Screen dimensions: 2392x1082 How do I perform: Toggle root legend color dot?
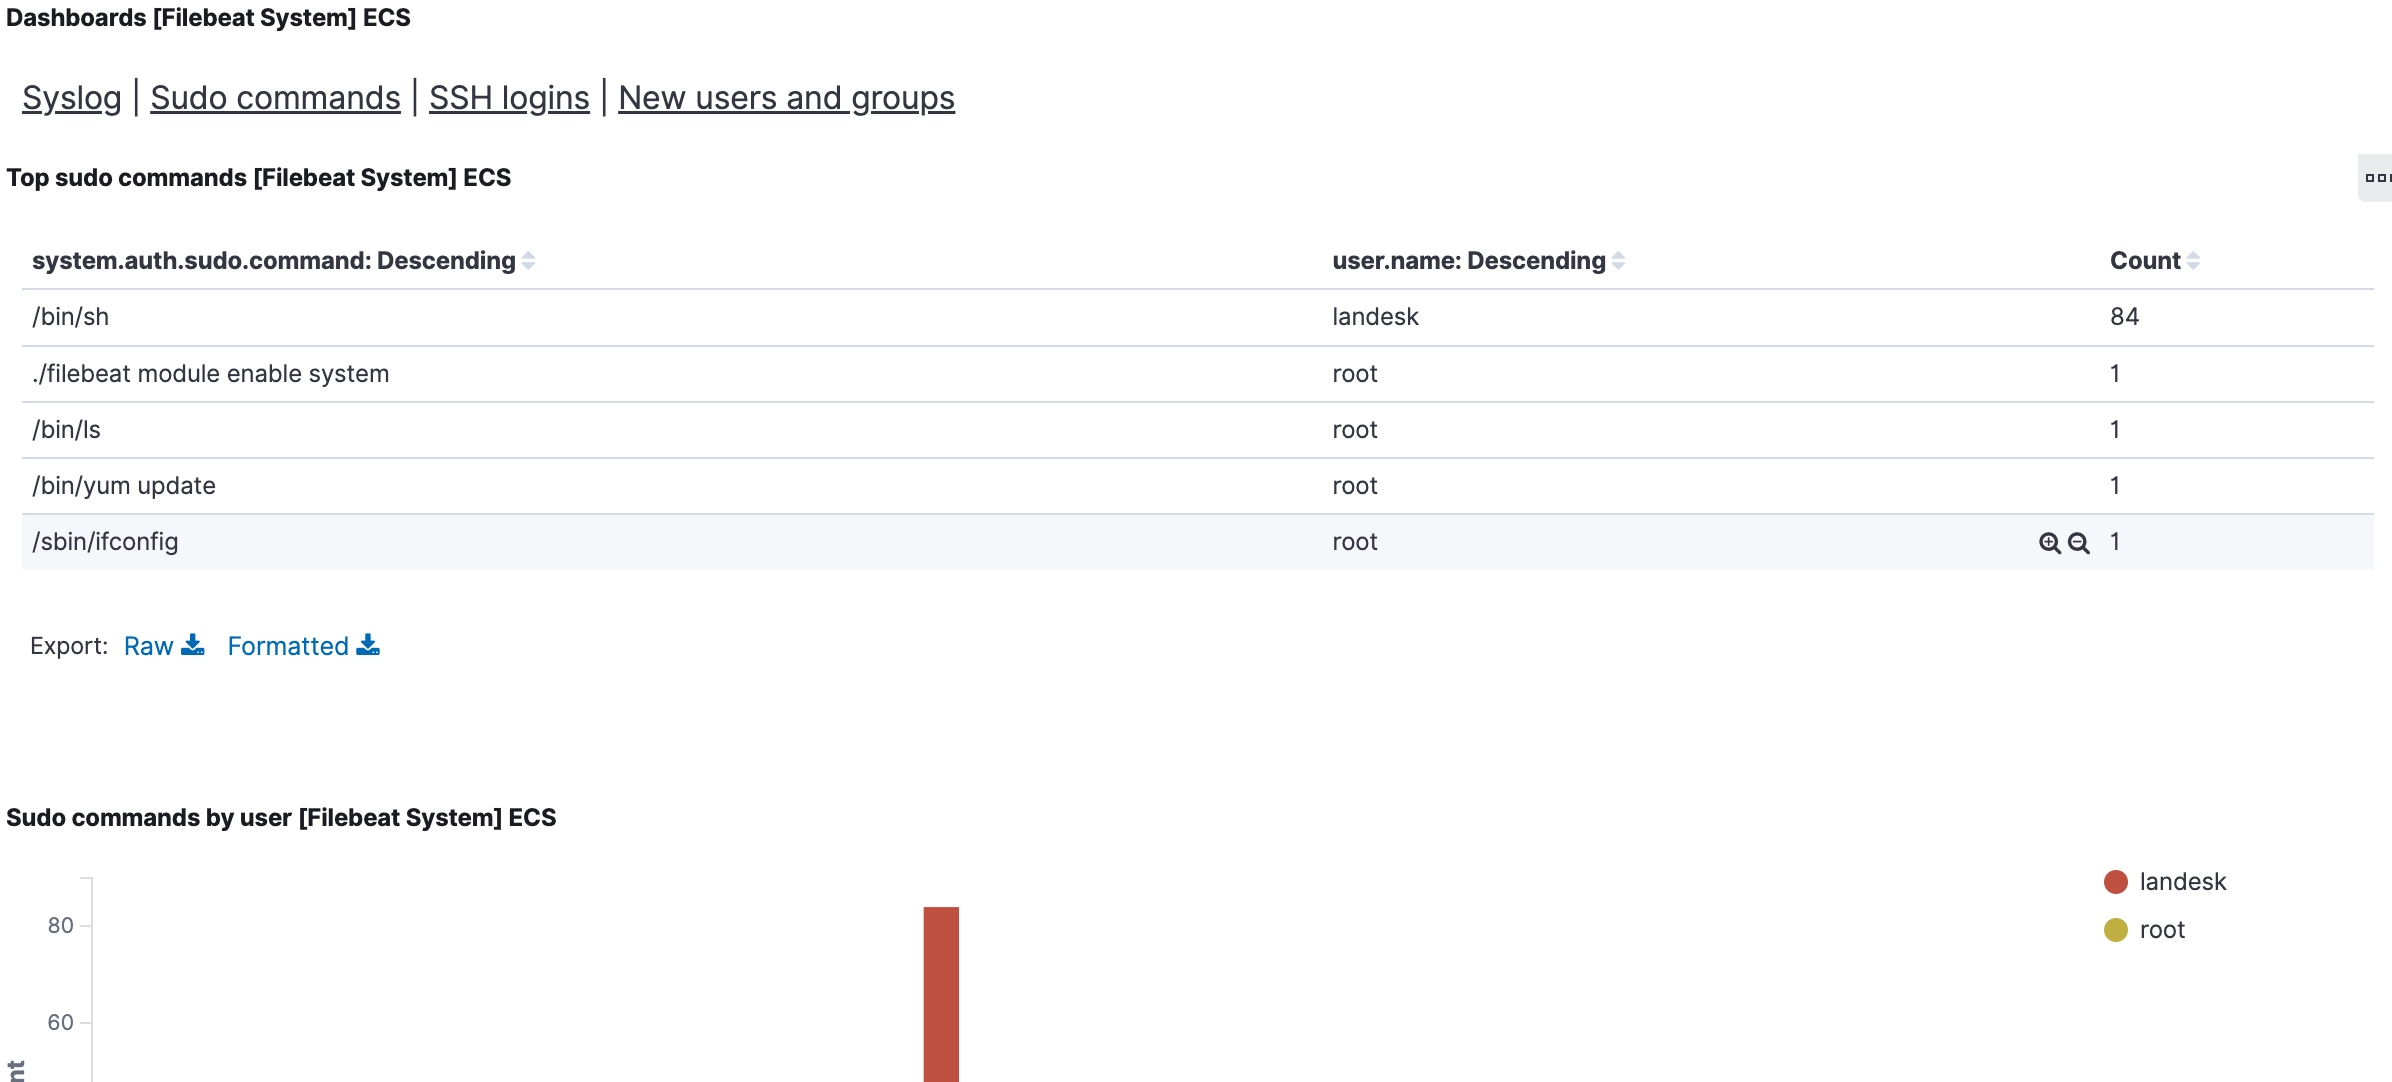2115,930
